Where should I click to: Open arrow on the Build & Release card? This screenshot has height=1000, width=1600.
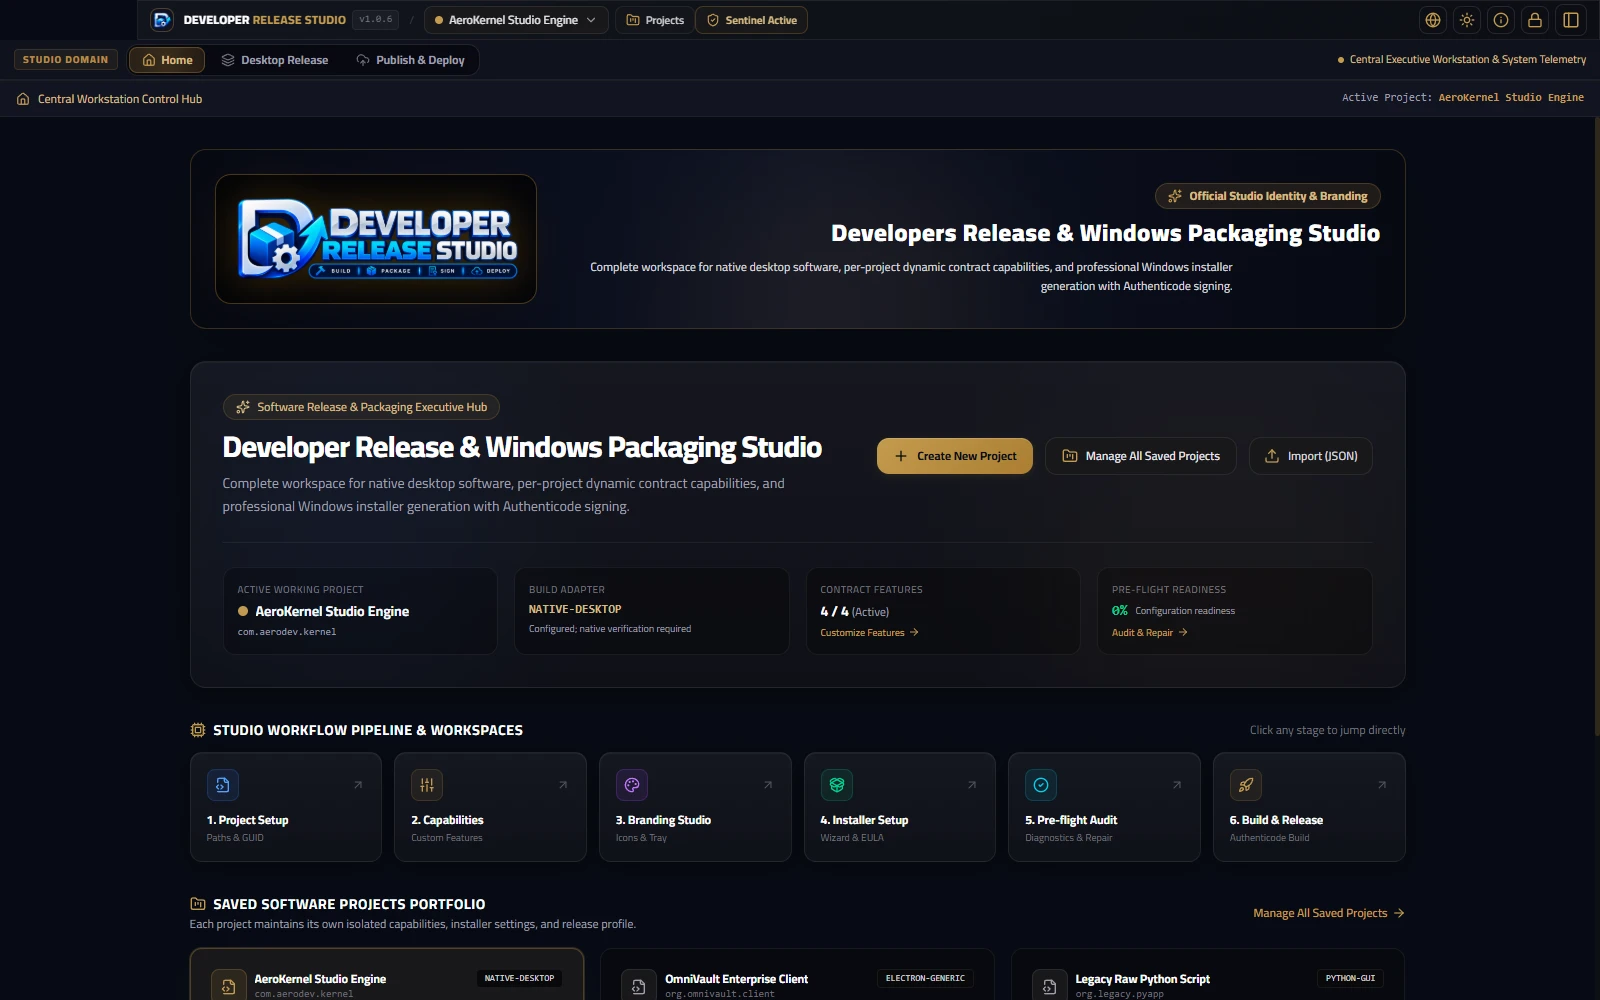(1382, 785)
